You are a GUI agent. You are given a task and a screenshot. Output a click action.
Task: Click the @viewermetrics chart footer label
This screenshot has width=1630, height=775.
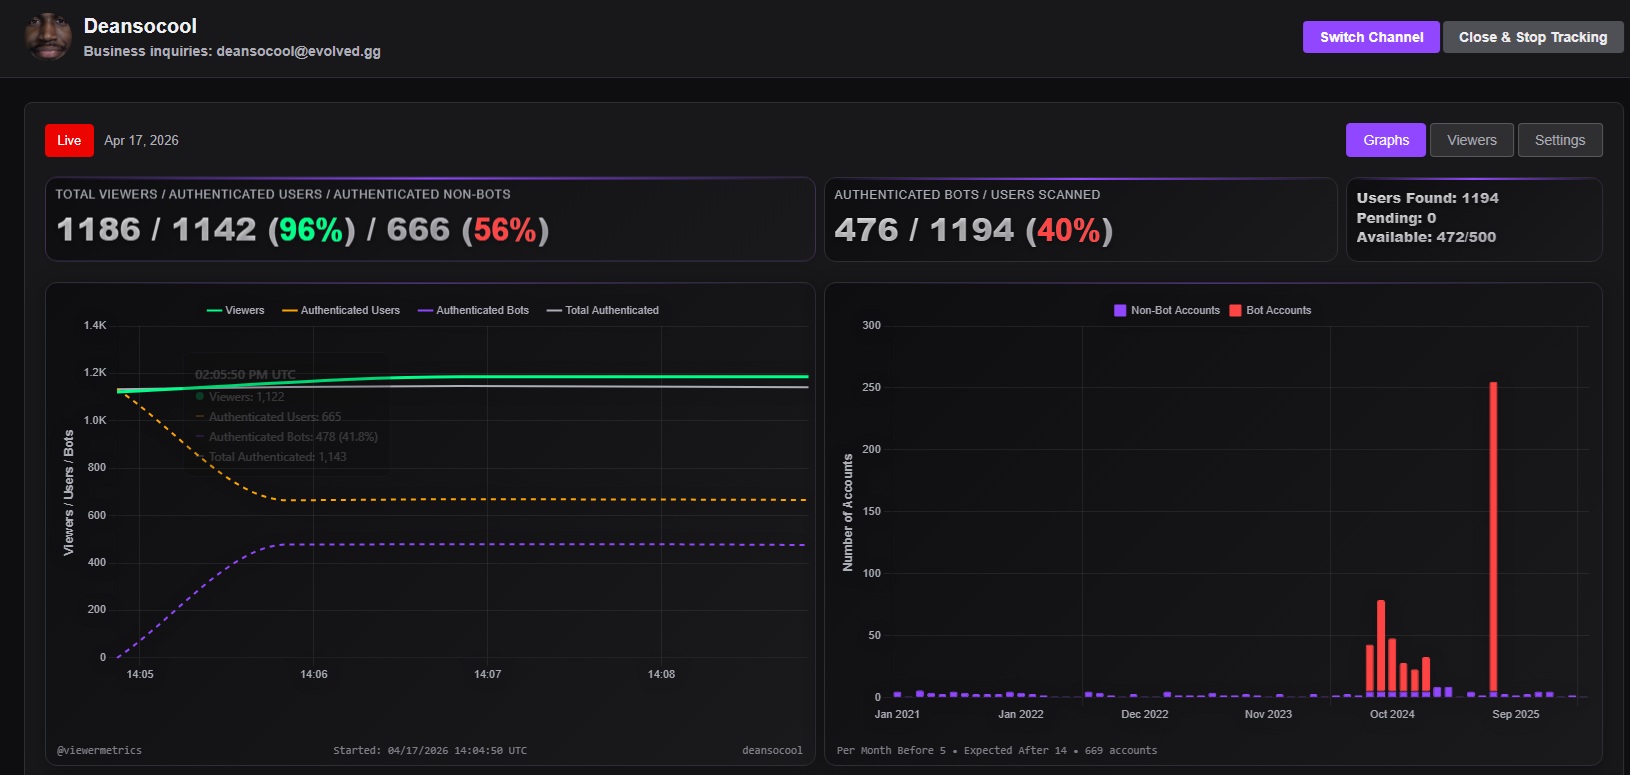tap(99, 750)
